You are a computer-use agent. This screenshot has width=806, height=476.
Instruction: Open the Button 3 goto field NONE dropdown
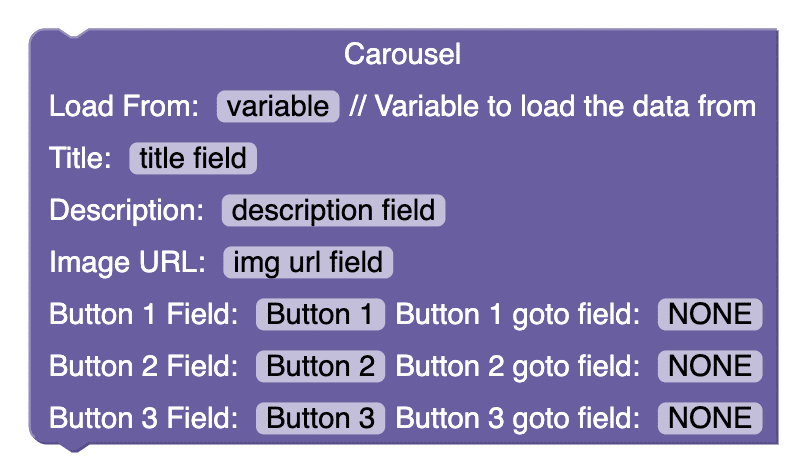point(710,418)
